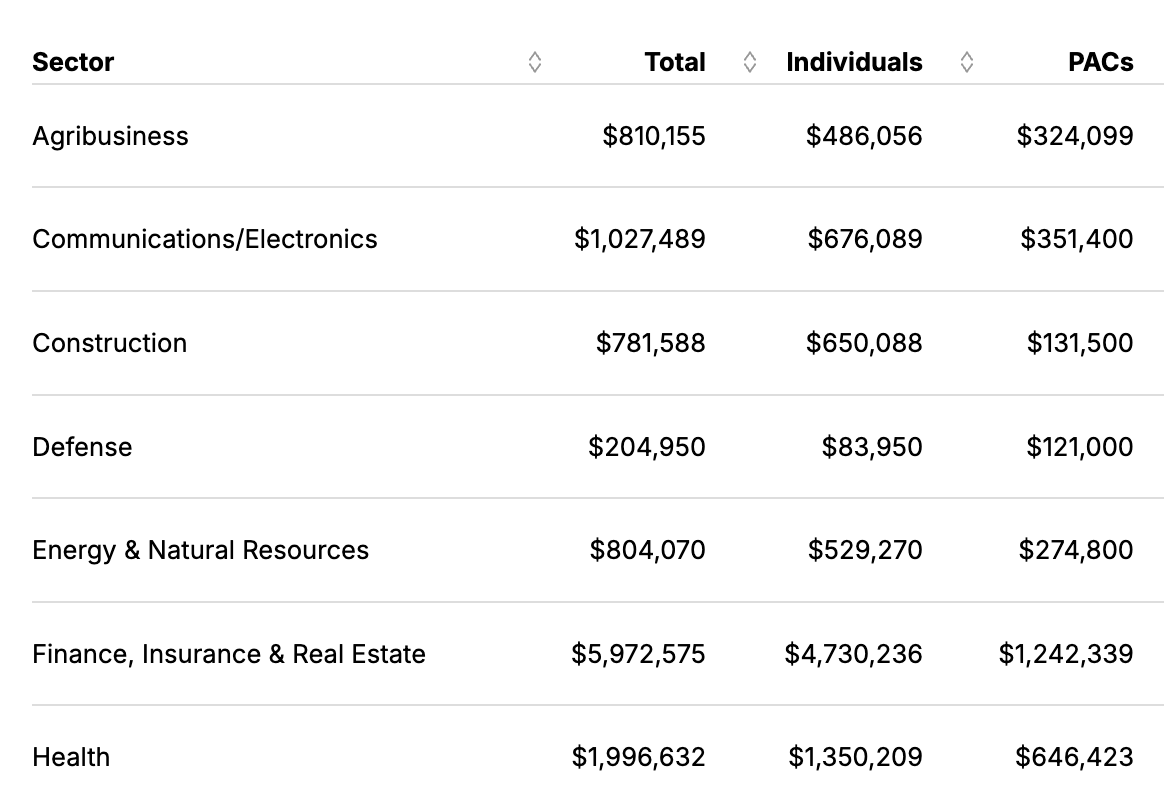Select the Communications/Electronics sector name
The height and width of the screenshot is (802, 1164).
pyautogui.click(x=205, y=239)
